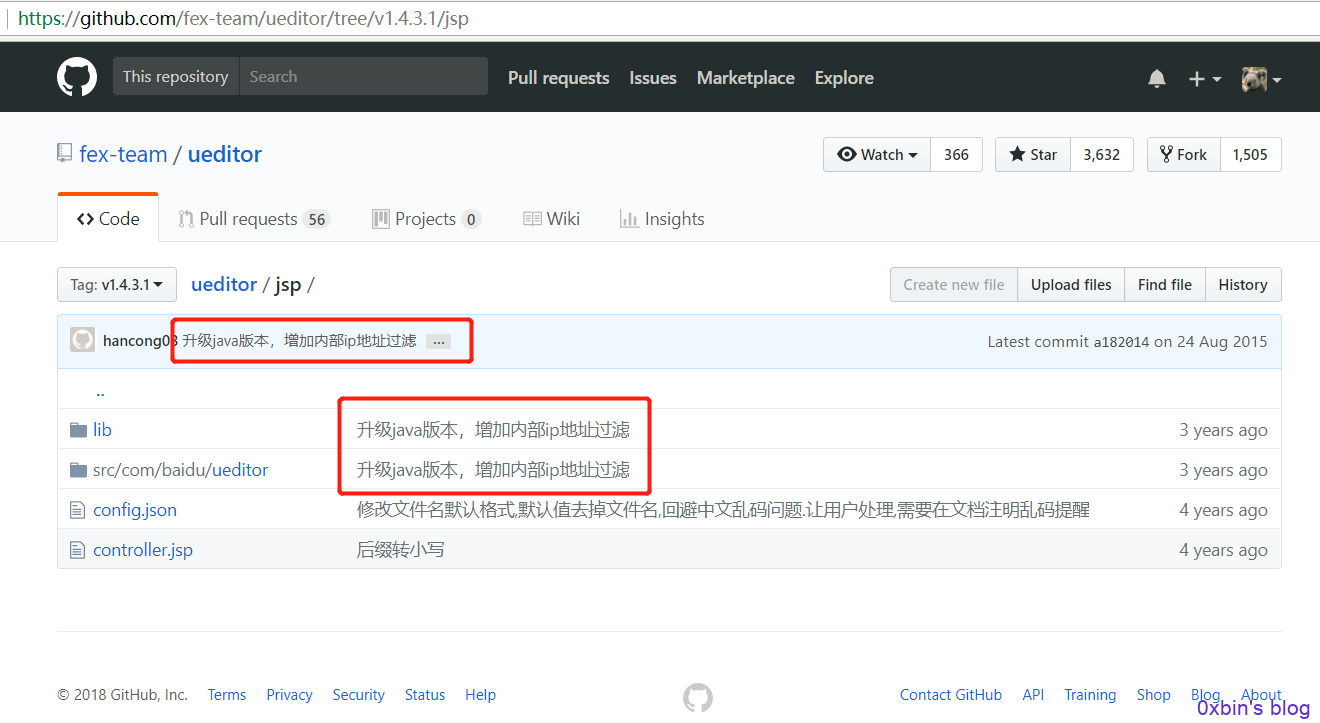Open the footer Security link

pos(358,695)
